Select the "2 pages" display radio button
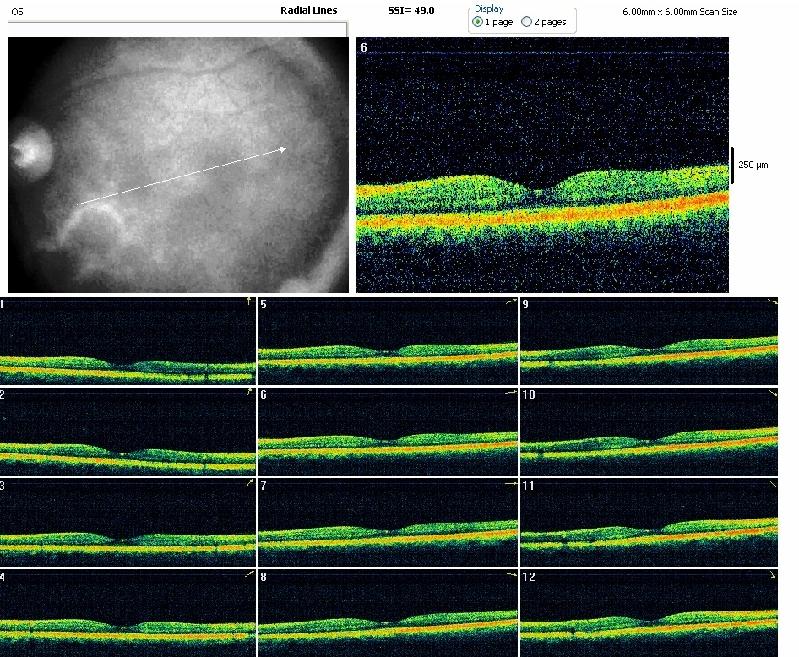799x657 pixels. coord(526,21)
